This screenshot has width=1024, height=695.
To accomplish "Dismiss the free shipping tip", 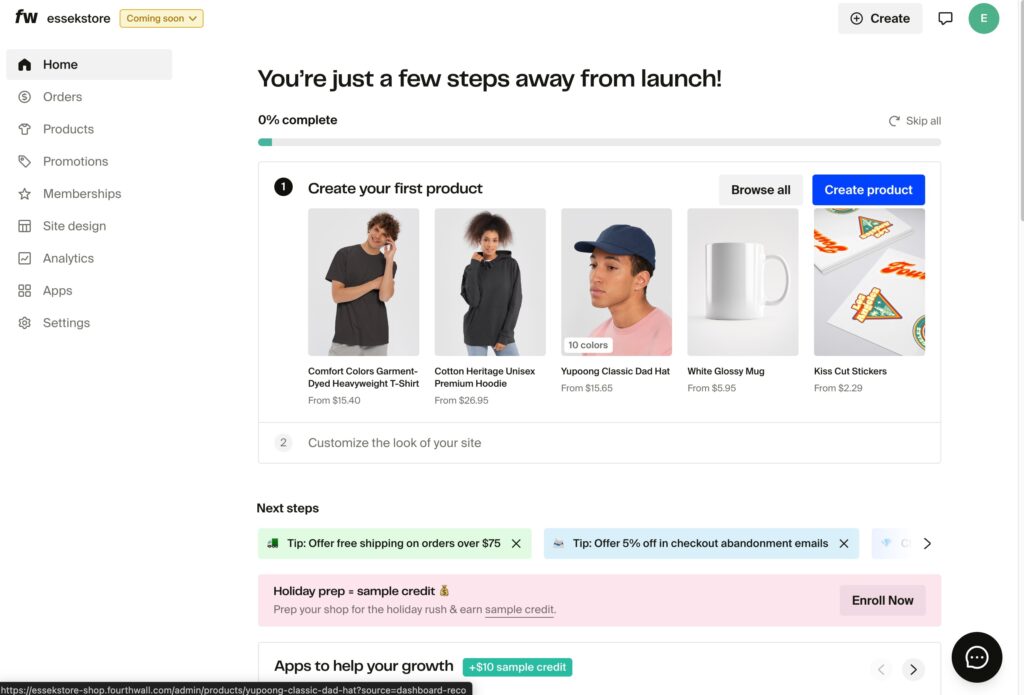I will (x=516, y=543).
